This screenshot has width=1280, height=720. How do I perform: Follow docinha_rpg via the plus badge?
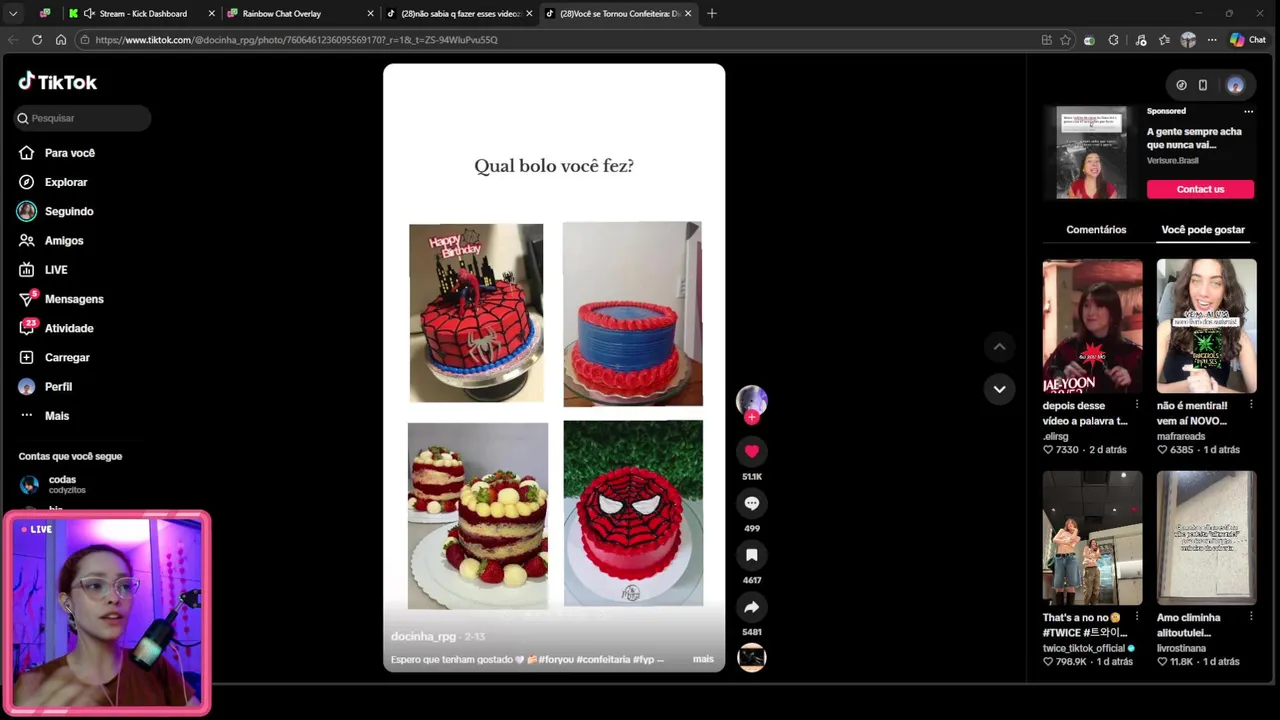(752, 418)
